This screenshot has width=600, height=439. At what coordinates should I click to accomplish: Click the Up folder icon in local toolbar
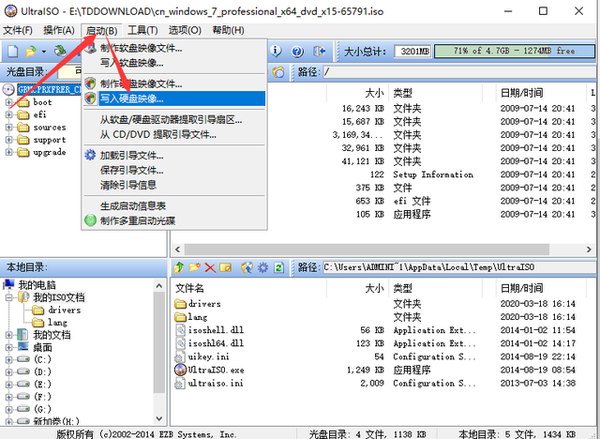pyautogui.click(x=179, y=267)
